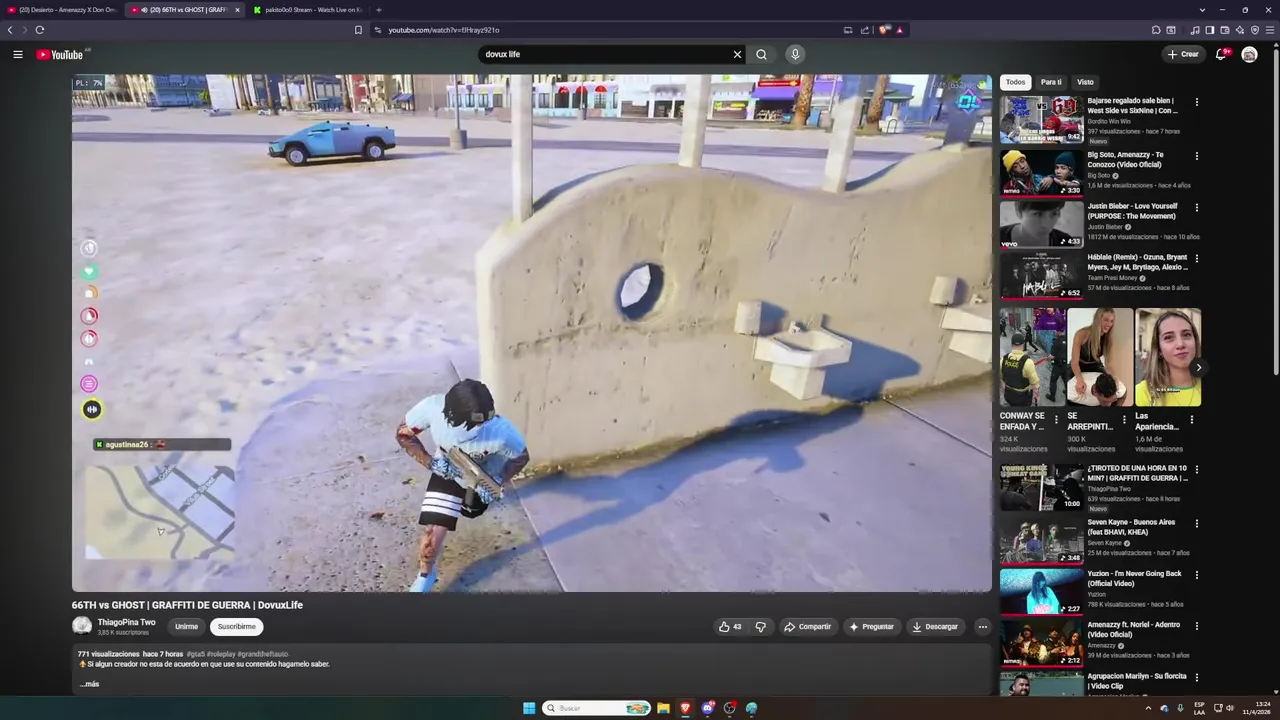1280x720 pixels.
Task: Select the Todos filter chip
Action: click(1015, 82)
